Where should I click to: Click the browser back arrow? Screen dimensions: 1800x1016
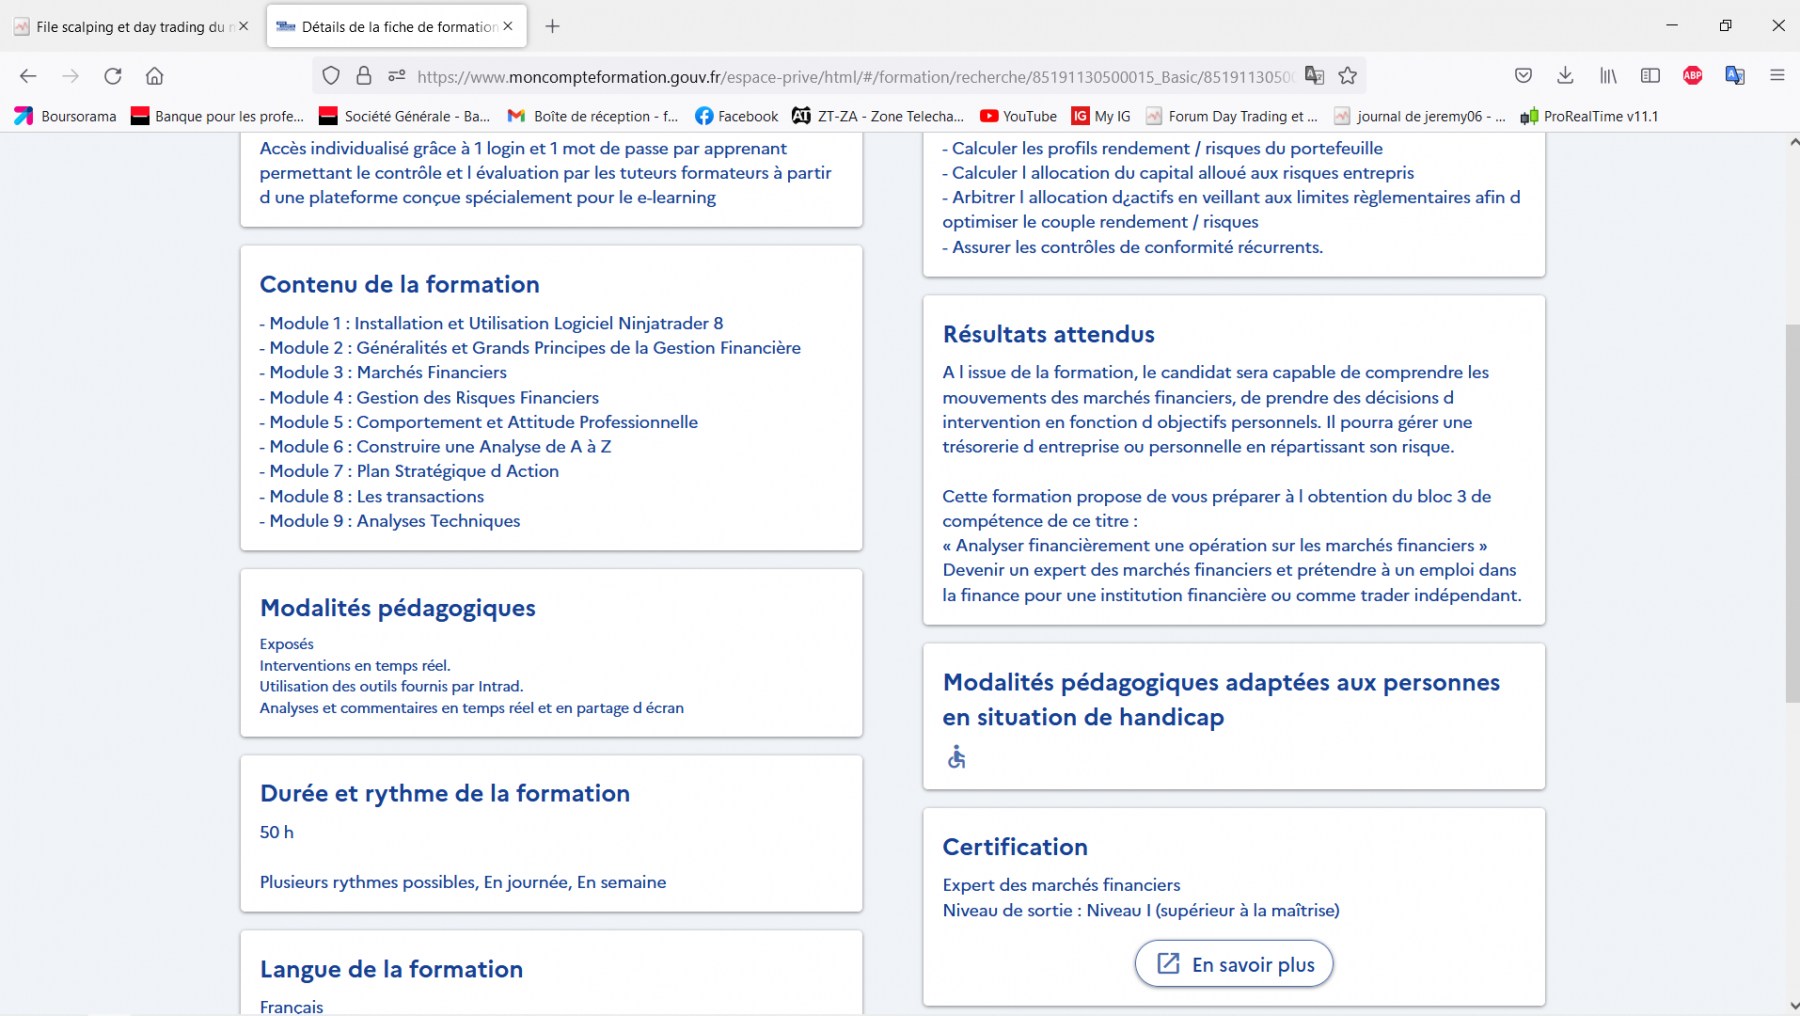coord(28,76)
